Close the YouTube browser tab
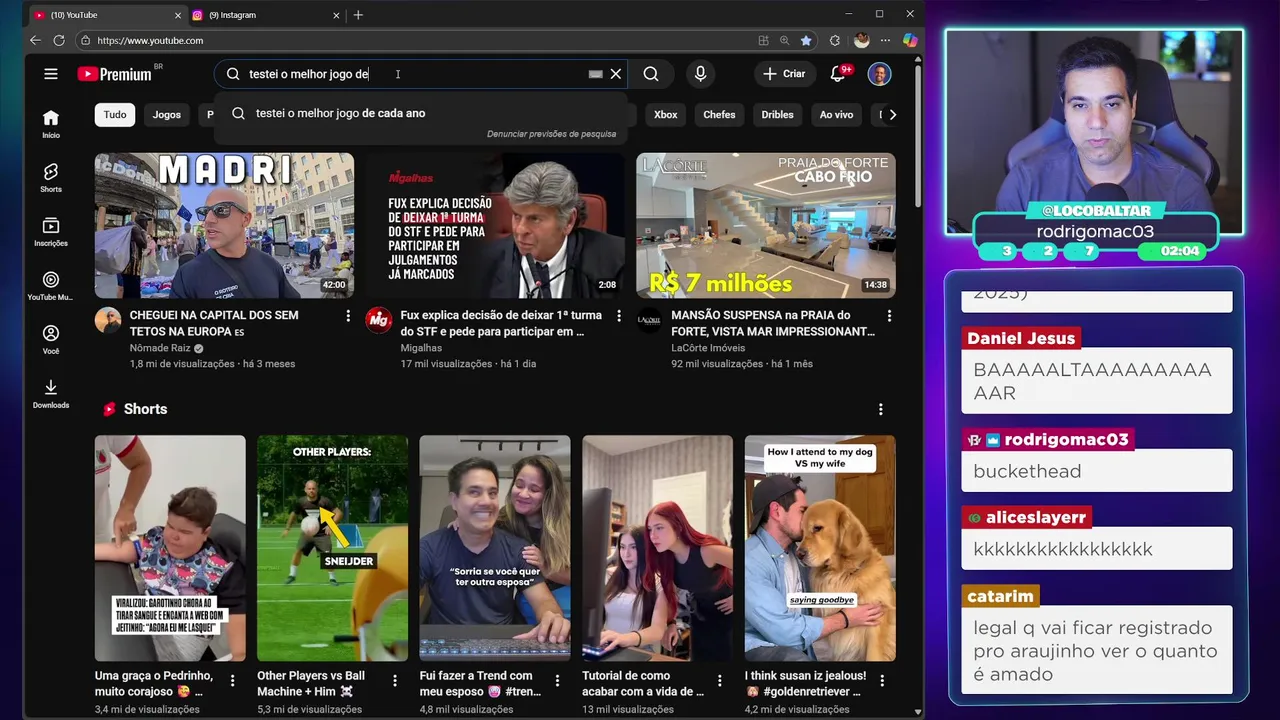 [x=178, y=15]
